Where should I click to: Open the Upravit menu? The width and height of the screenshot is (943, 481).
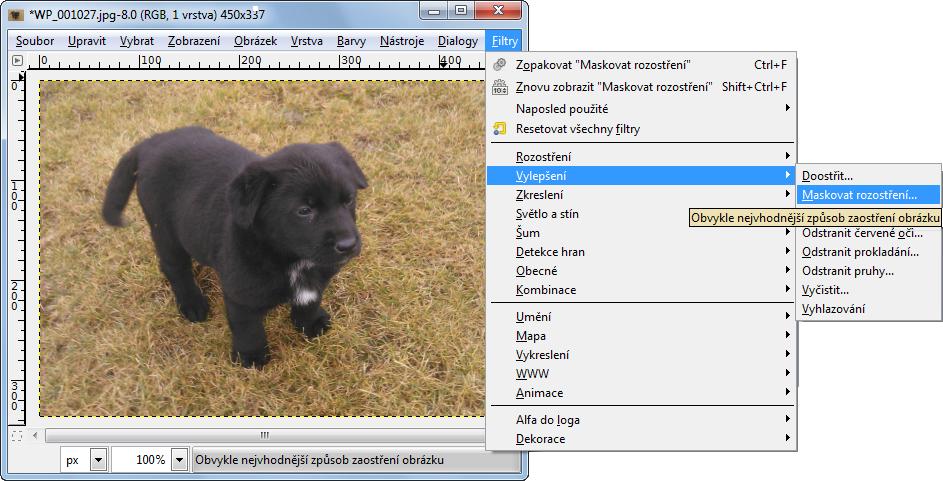tap(87, 41)
